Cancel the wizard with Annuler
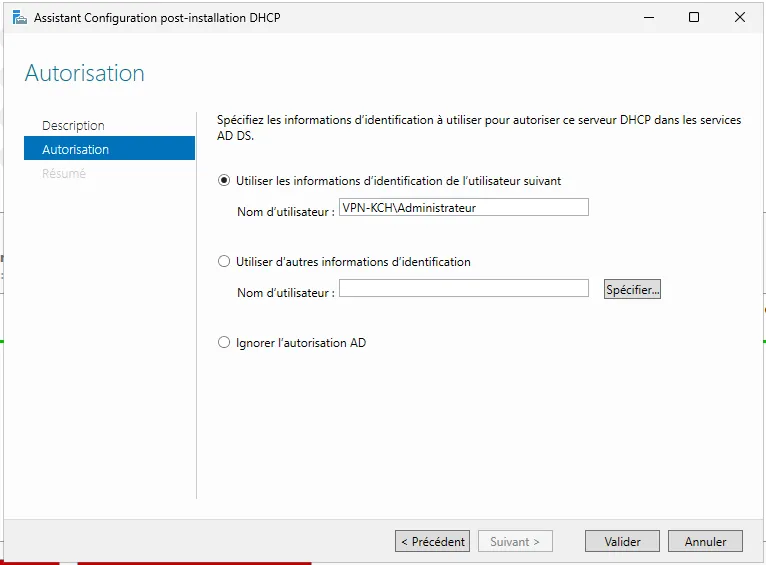The image size is (766, 565). 705,541
